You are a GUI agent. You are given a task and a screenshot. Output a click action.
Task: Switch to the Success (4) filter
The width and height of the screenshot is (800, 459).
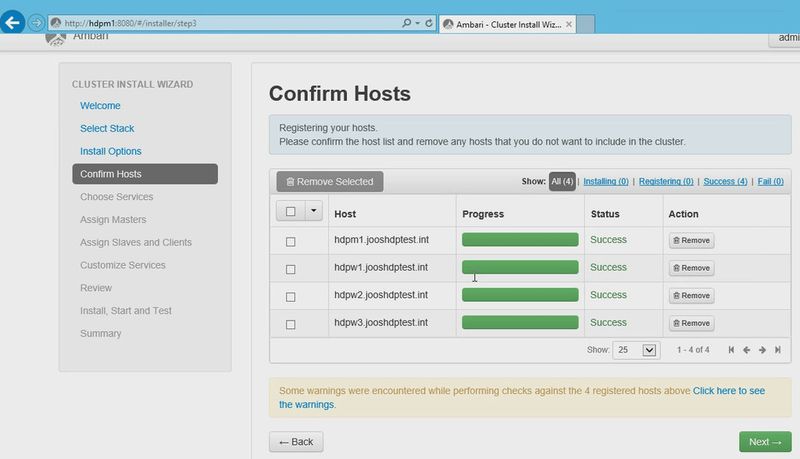pyautogui.click(x=725, y=182)
